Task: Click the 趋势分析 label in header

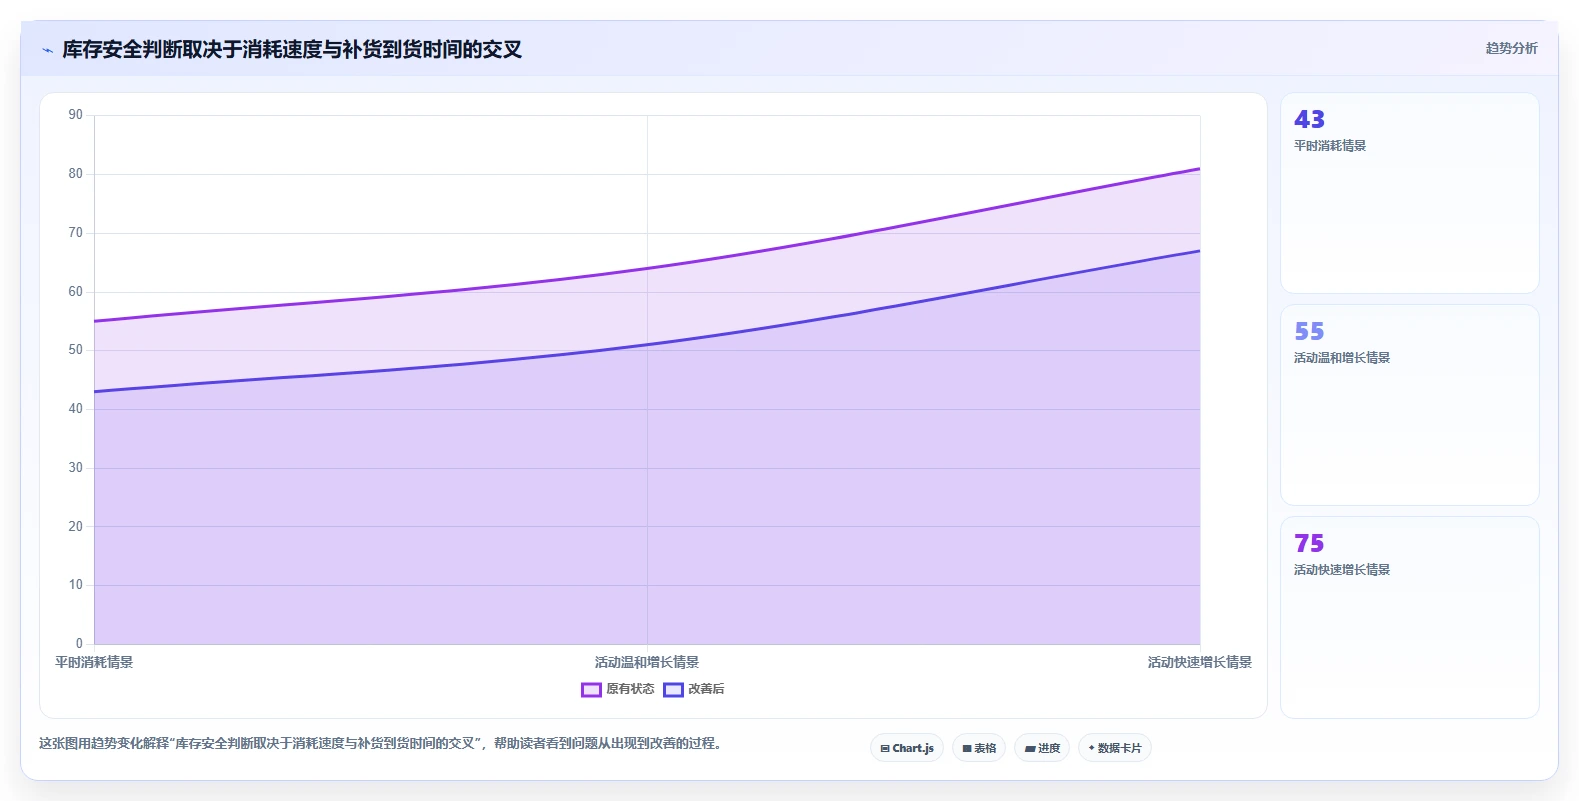Action: 1511,48
